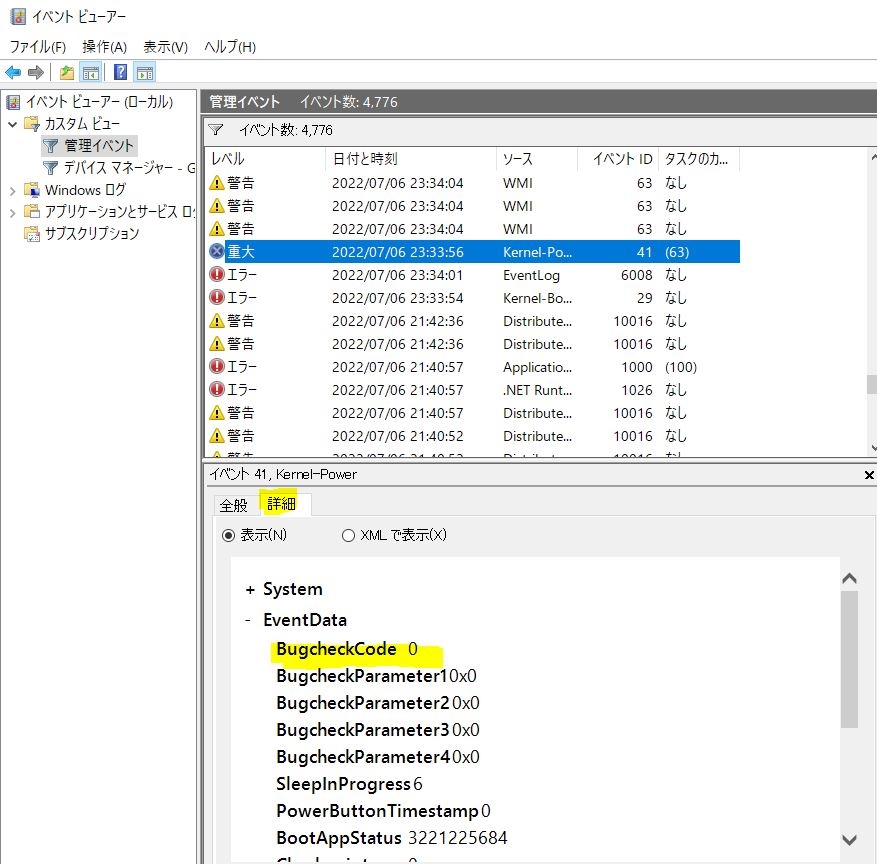Click the Windows Logs folder icon
Image resolution: width=877 pixels, height=864 pixels.
32,190
